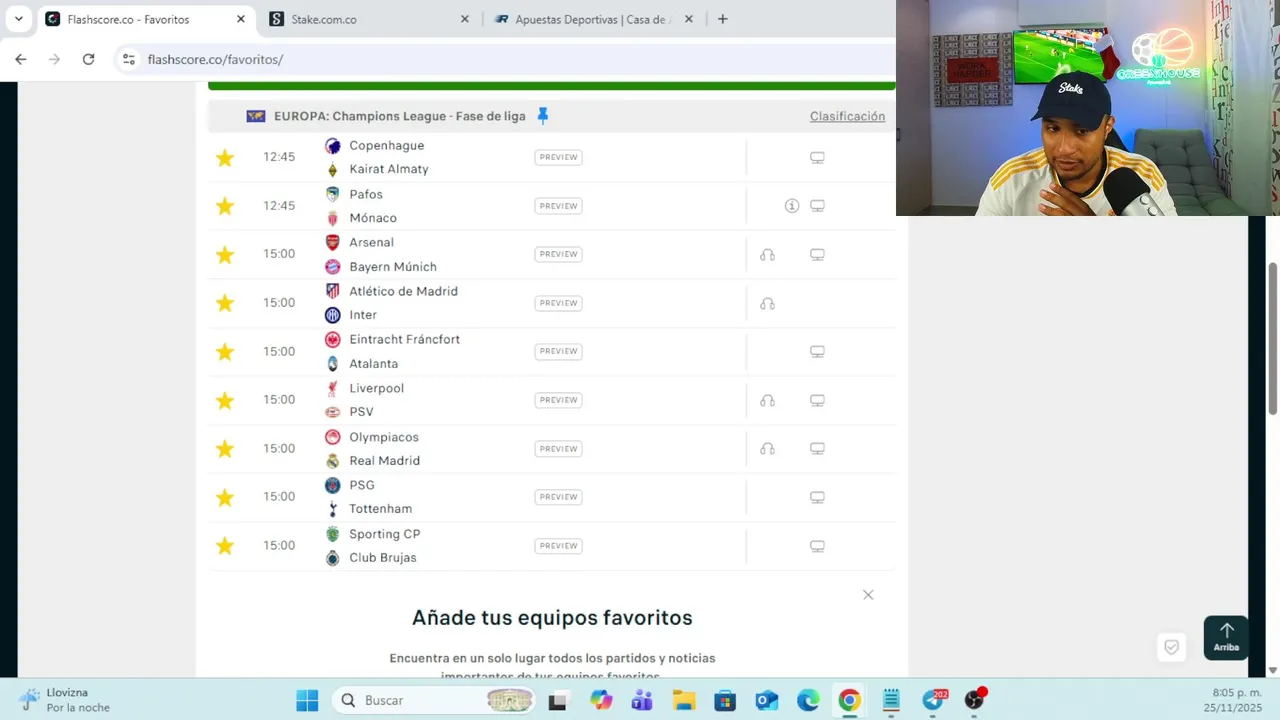Open the Arsenal team name
This screenshot has height=720, width=1280.
tap(371, 242)
